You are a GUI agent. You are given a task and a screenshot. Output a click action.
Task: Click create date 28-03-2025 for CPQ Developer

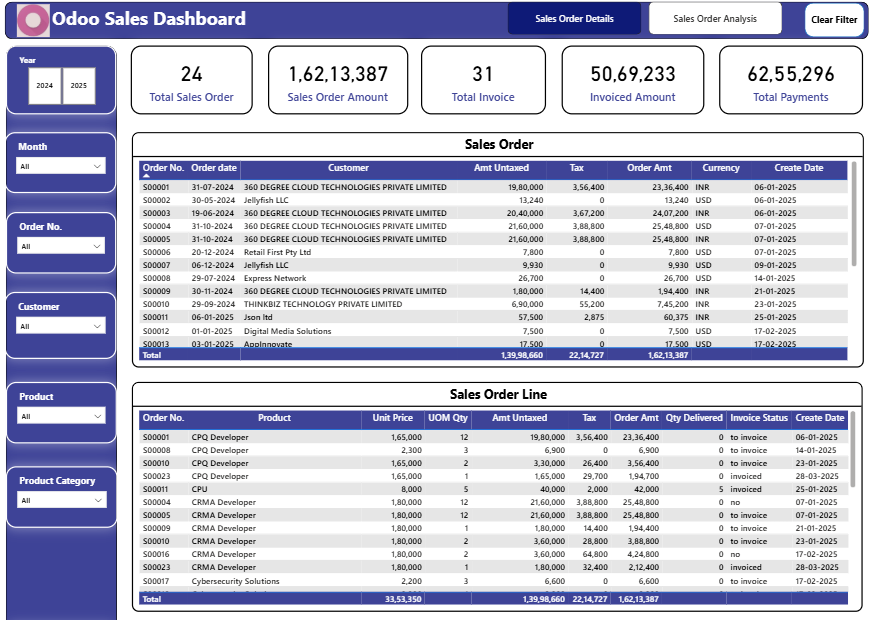tap(816, 477)
